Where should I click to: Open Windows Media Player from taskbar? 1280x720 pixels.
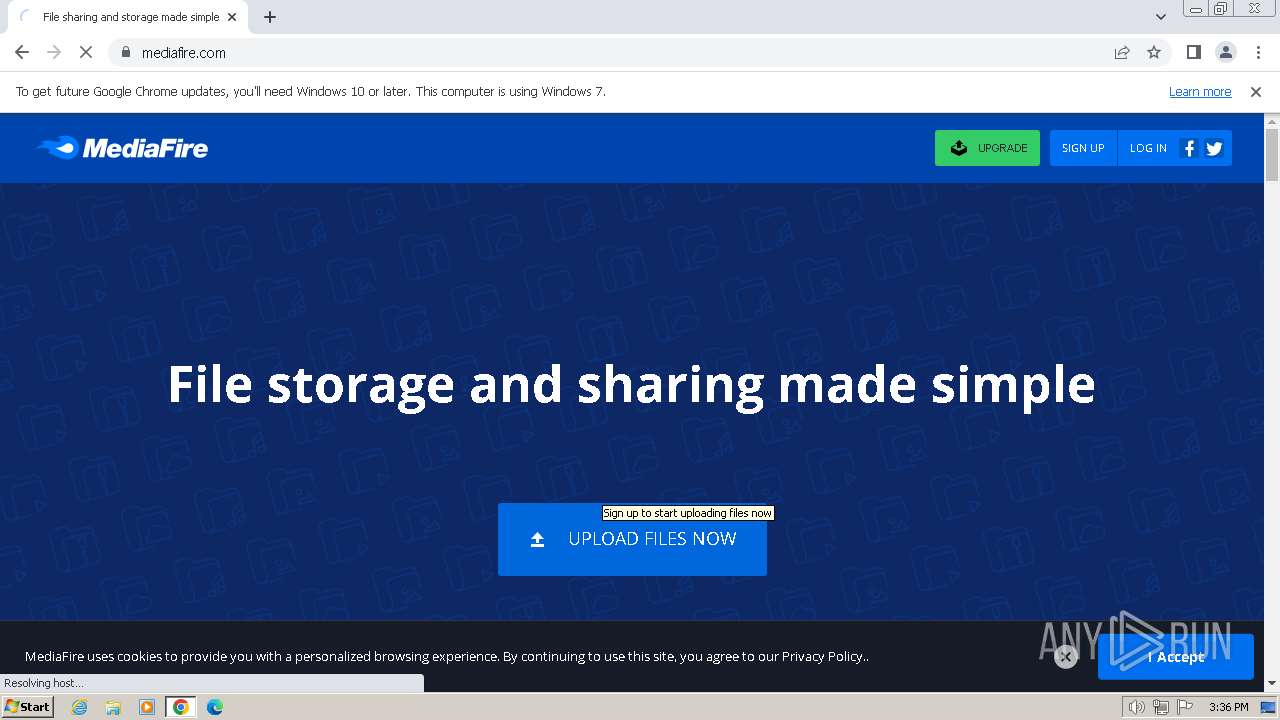[x=147, y=707]
